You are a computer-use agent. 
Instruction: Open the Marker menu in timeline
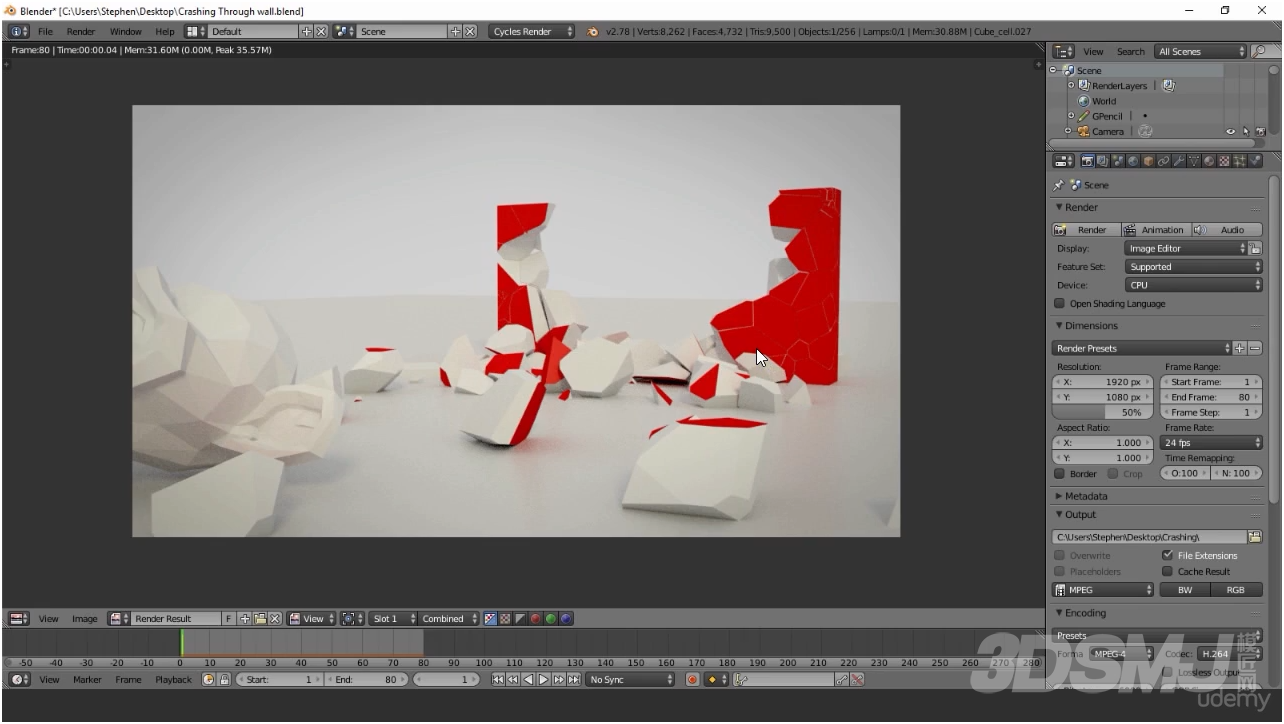tap(87, 680)
